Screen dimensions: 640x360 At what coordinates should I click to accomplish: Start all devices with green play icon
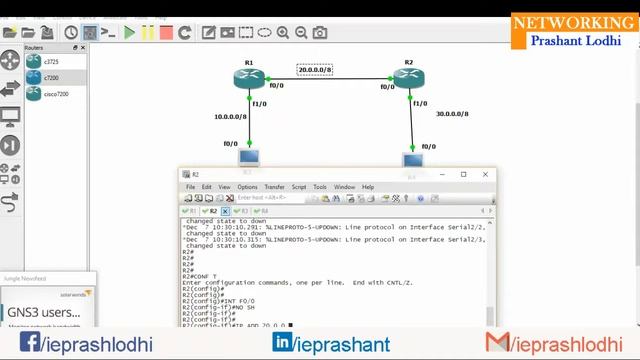pos(129,33)
